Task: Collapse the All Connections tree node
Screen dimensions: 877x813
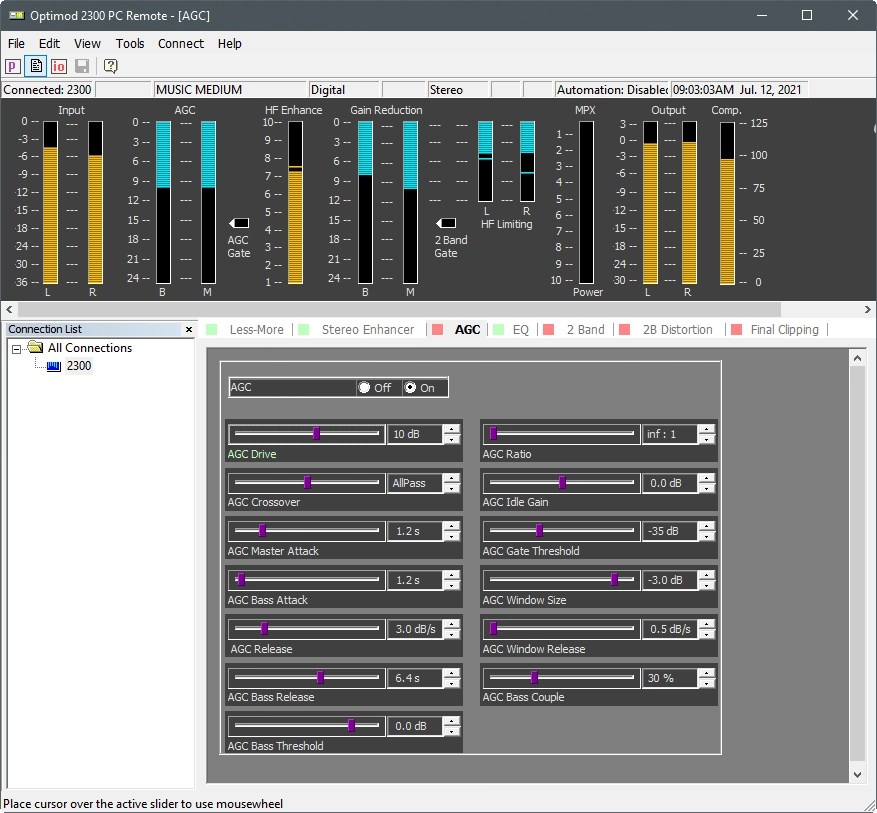Action: [x=16, y=349]
